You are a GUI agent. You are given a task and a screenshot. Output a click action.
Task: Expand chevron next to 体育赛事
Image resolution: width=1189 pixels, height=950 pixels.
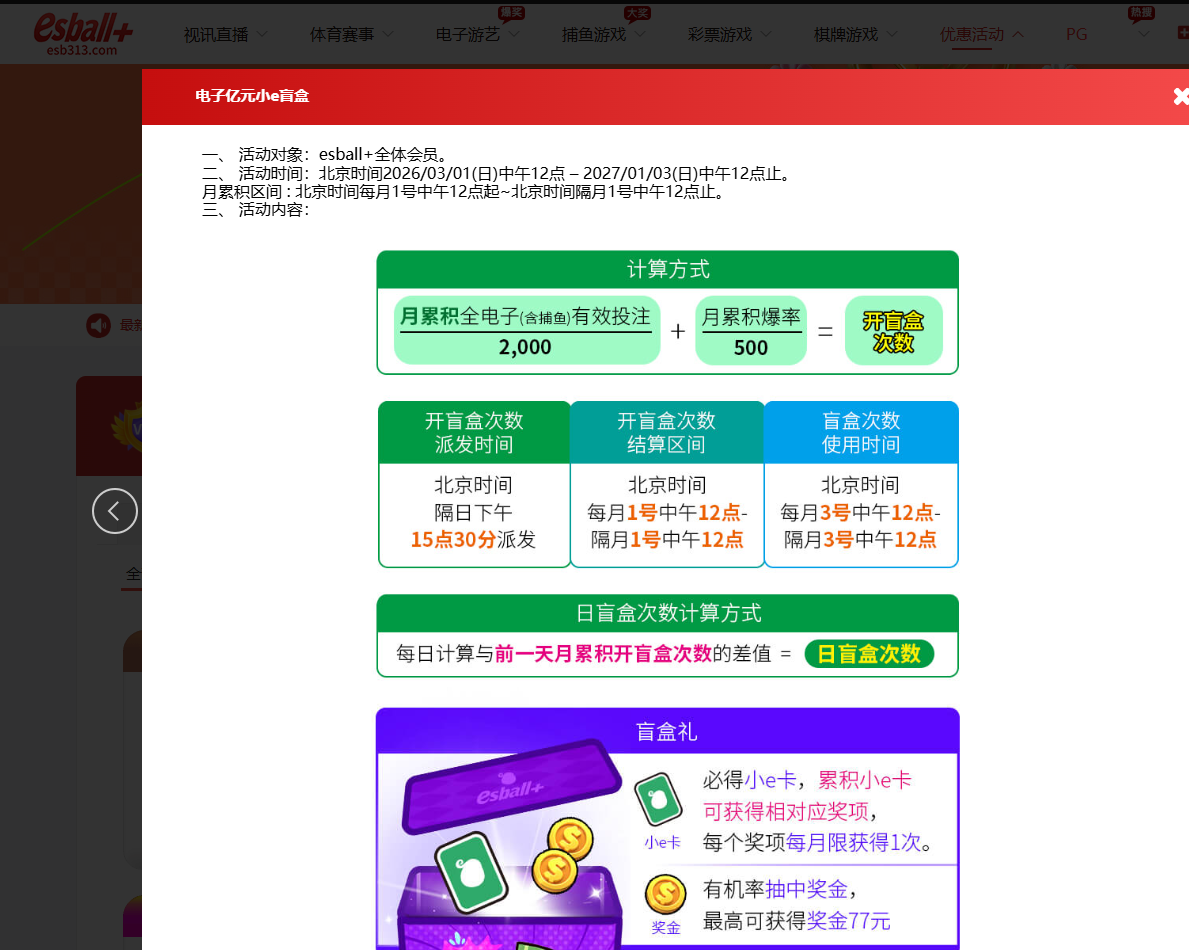click(388, 34)
